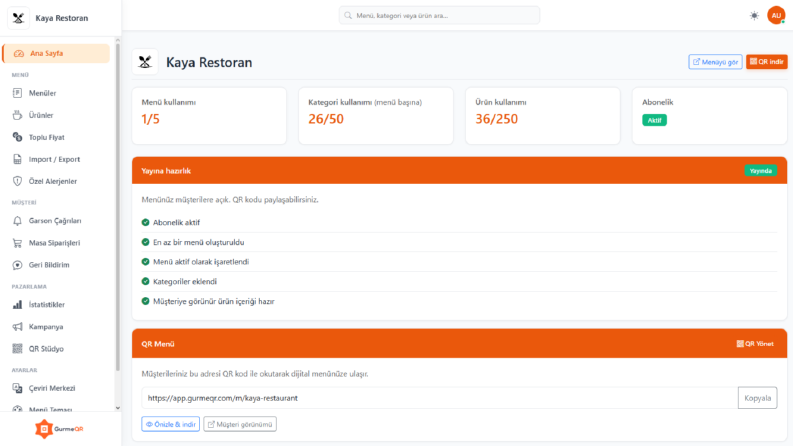This screenshot has width=793, height=446.
Task: Click the QR indir button
Action: click(x=767, y=62)
